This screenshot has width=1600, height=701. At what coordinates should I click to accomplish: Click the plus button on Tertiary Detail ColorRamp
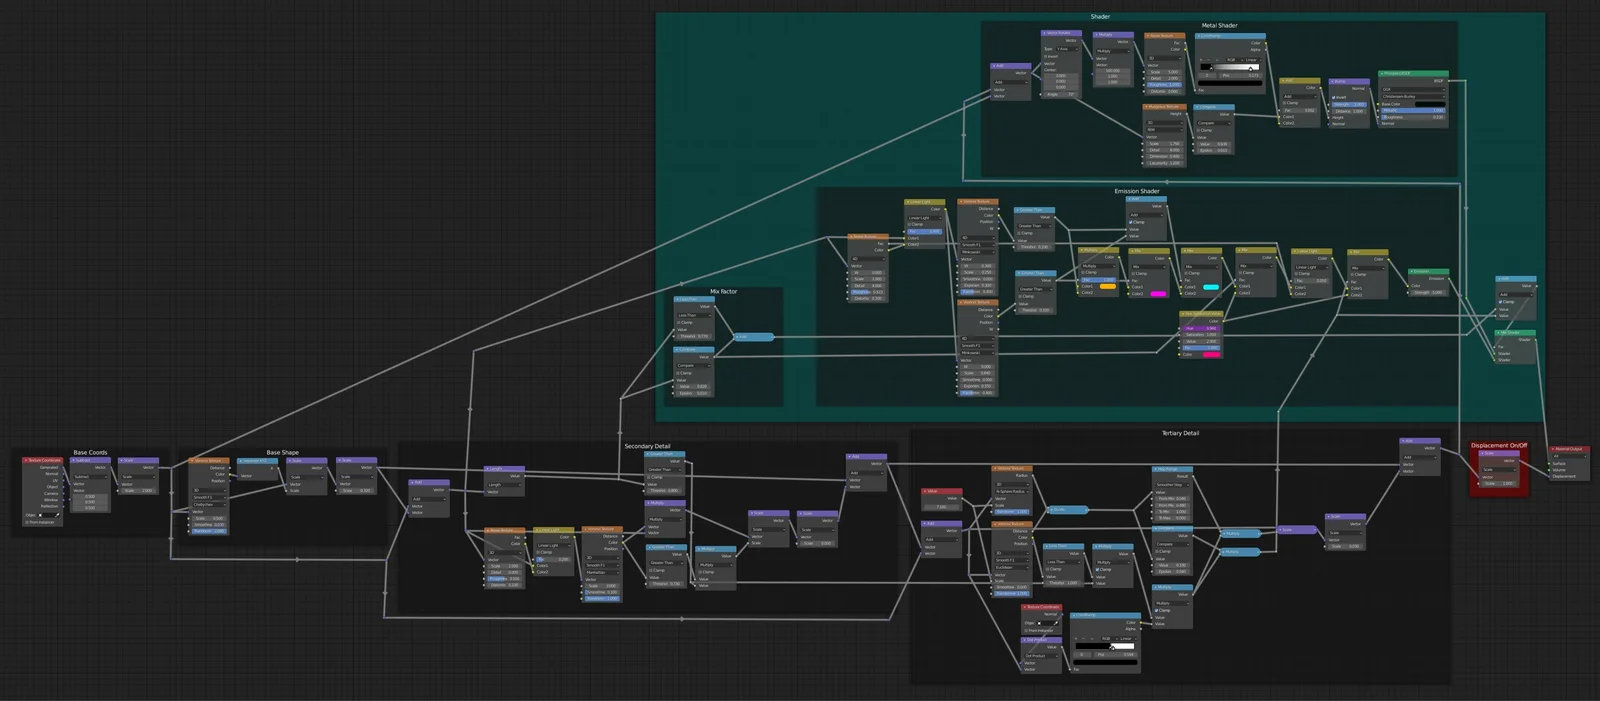[1076, 639]
